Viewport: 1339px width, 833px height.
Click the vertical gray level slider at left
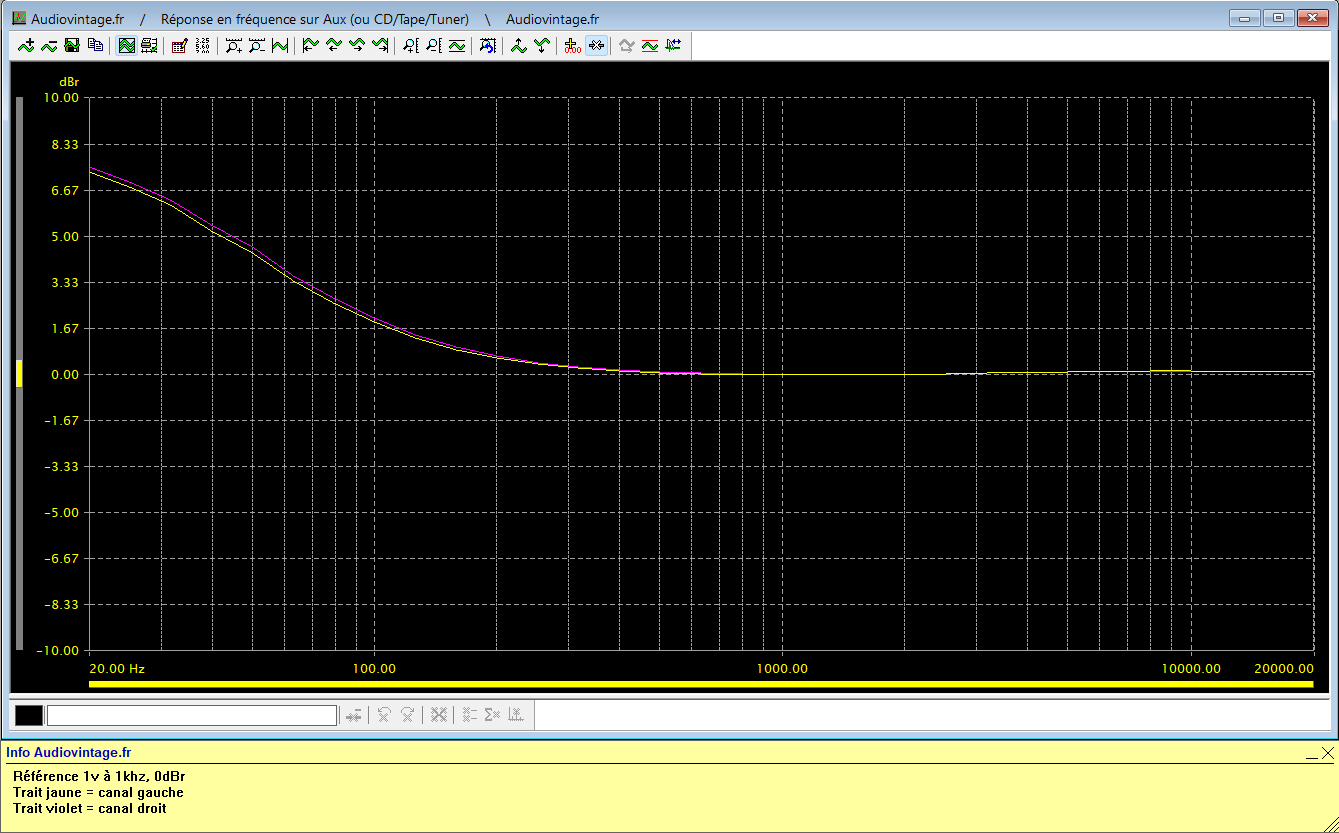(x=18, y=373)
